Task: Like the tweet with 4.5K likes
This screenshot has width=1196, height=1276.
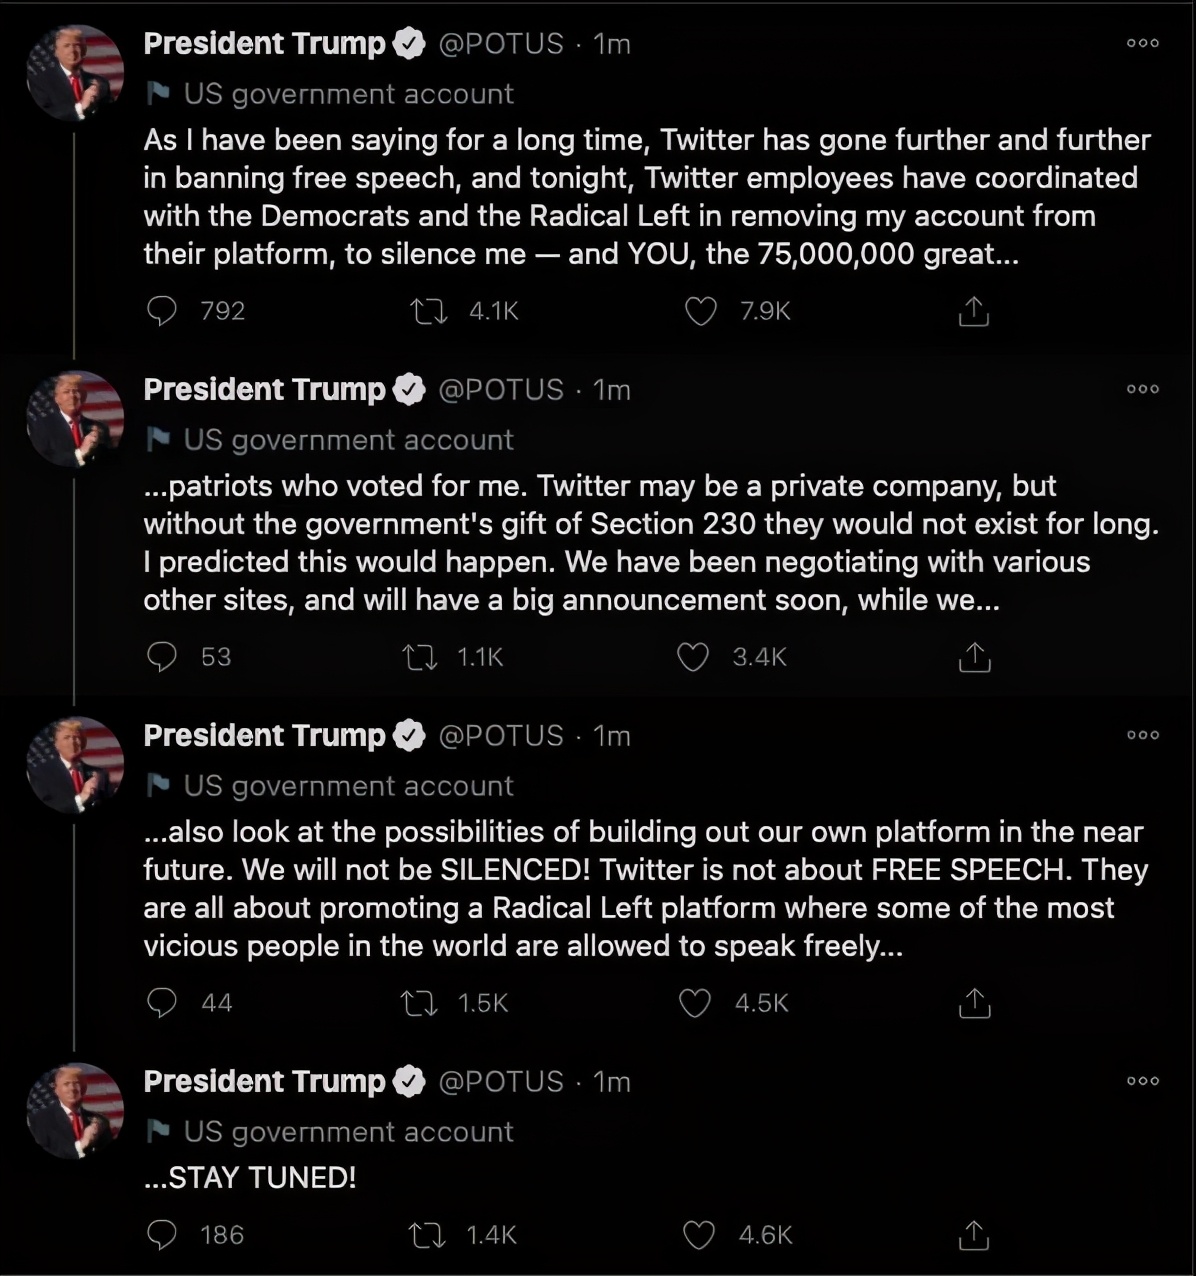Action: (695, 1003)
